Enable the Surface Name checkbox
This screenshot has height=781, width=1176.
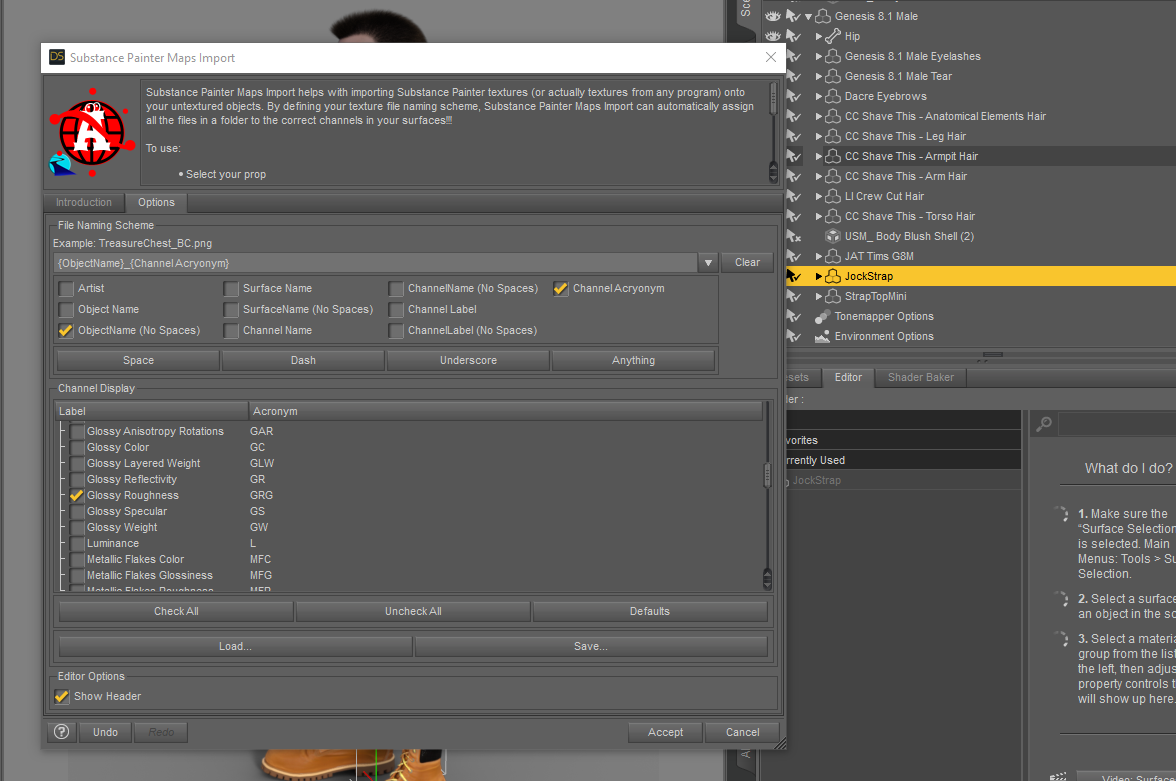(x=231, y=288)
